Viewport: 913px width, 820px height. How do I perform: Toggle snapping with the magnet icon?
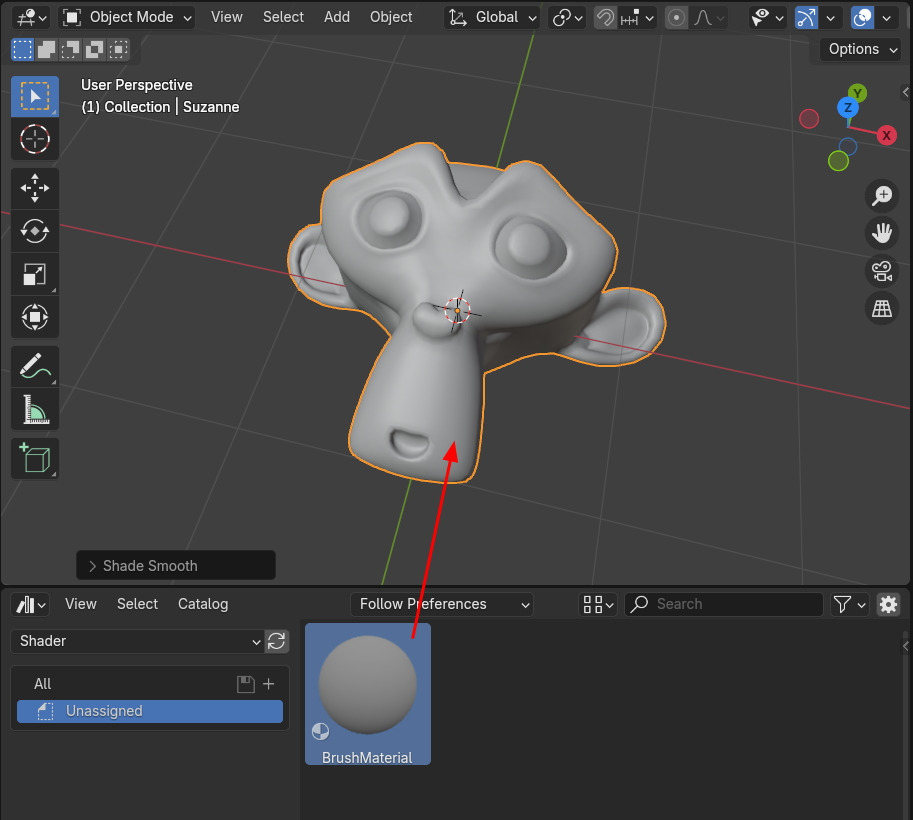click(606, 18)
